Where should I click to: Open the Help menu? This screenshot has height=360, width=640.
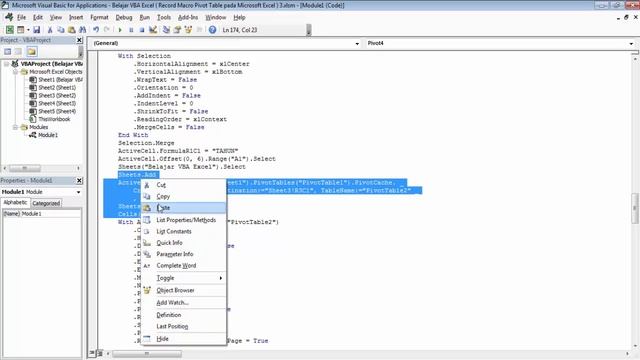pos(239,18)
